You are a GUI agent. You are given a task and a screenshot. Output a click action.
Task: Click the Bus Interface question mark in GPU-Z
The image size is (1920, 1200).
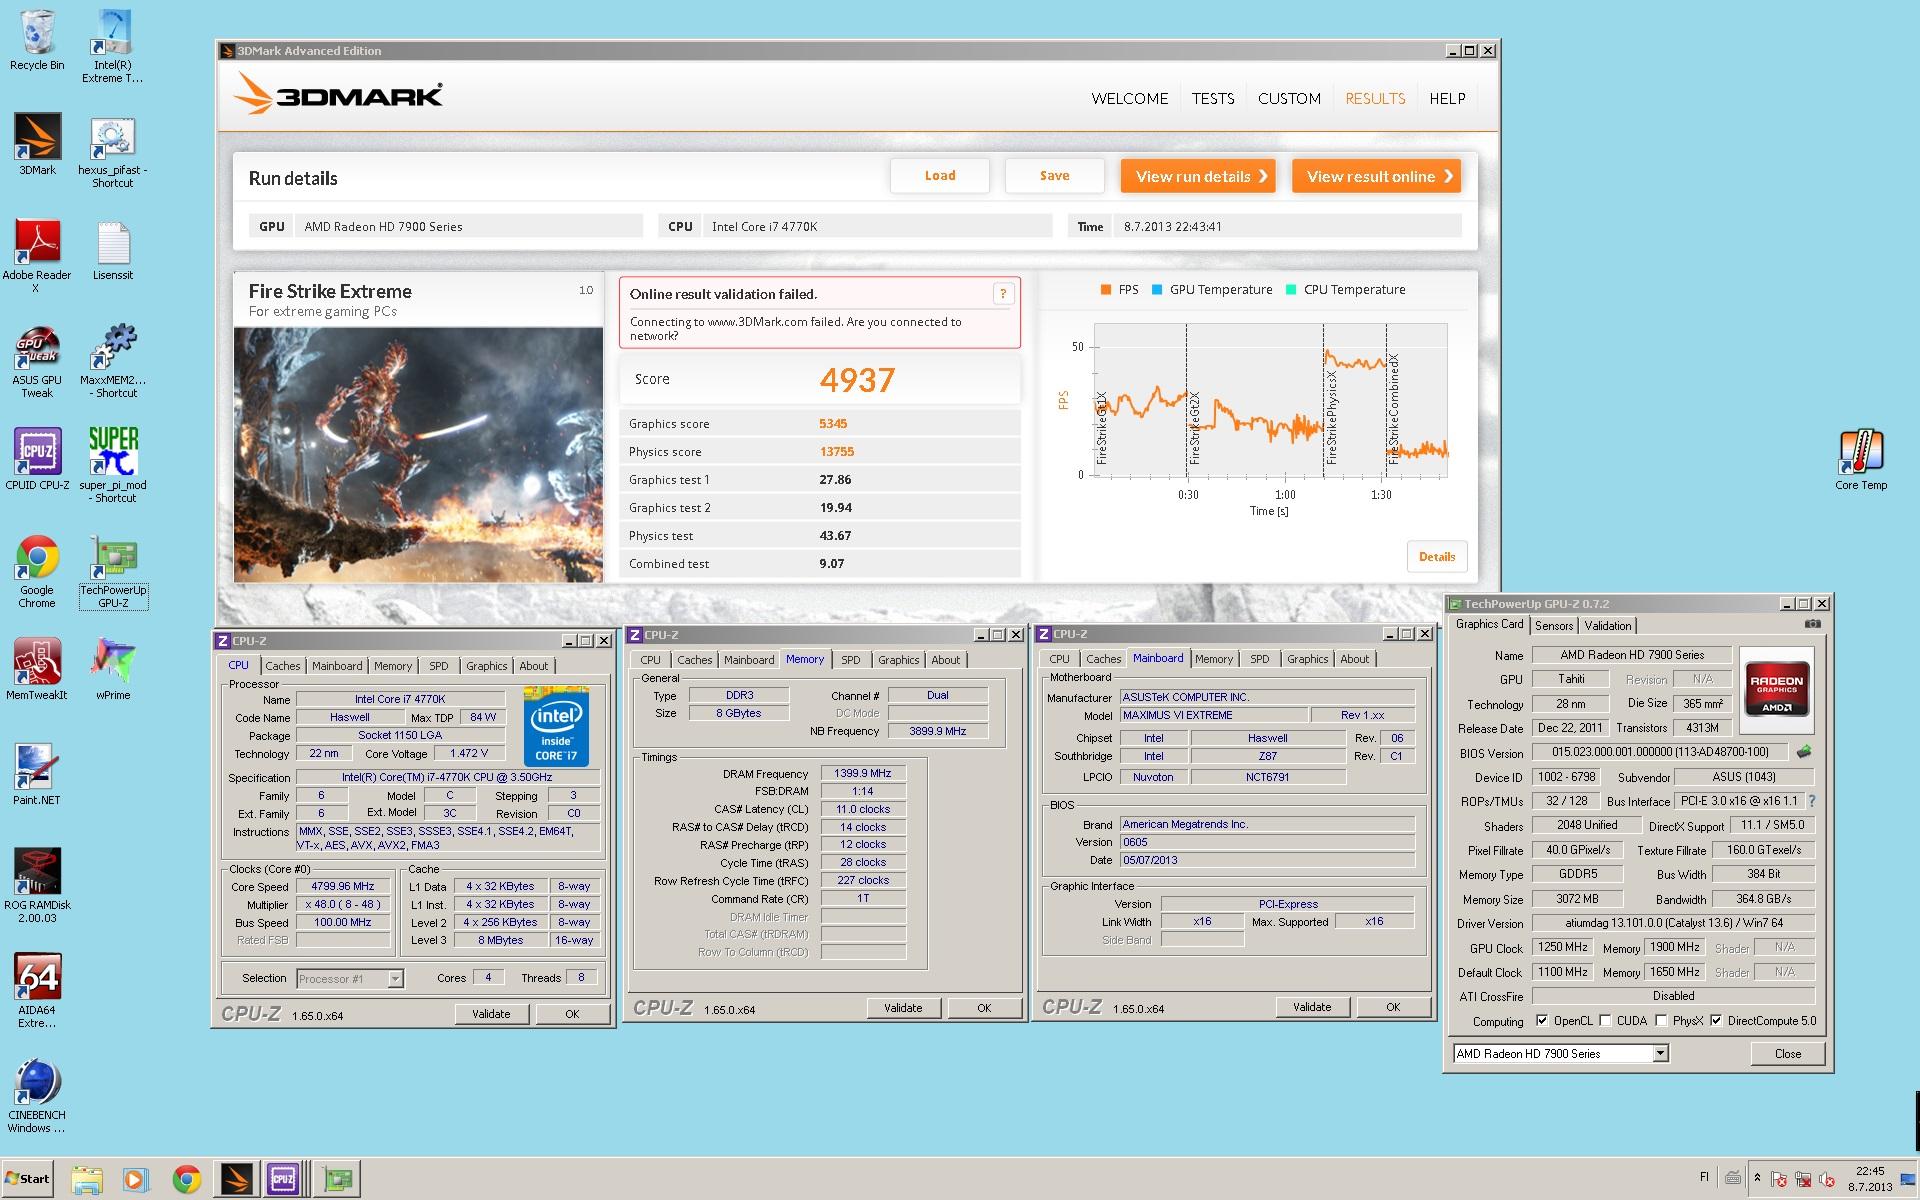(x=1812, y=801)
